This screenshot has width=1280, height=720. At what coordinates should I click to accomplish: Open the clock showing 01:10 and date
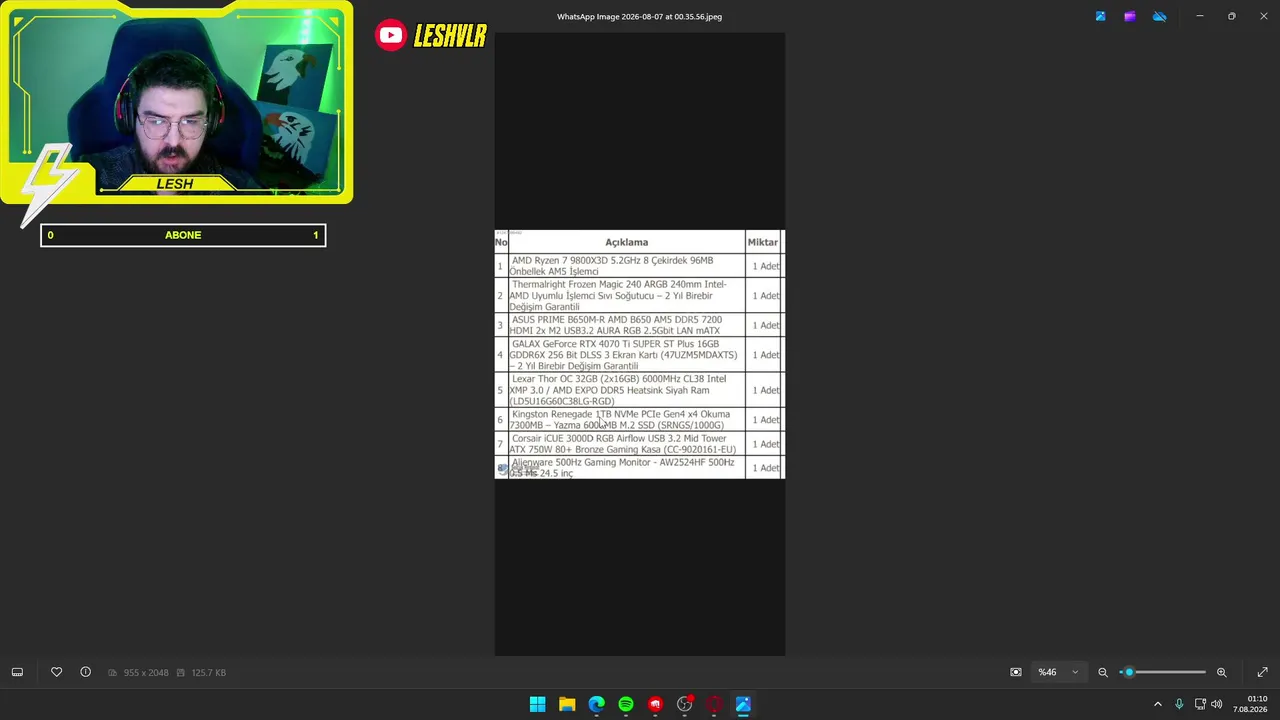1251,704
